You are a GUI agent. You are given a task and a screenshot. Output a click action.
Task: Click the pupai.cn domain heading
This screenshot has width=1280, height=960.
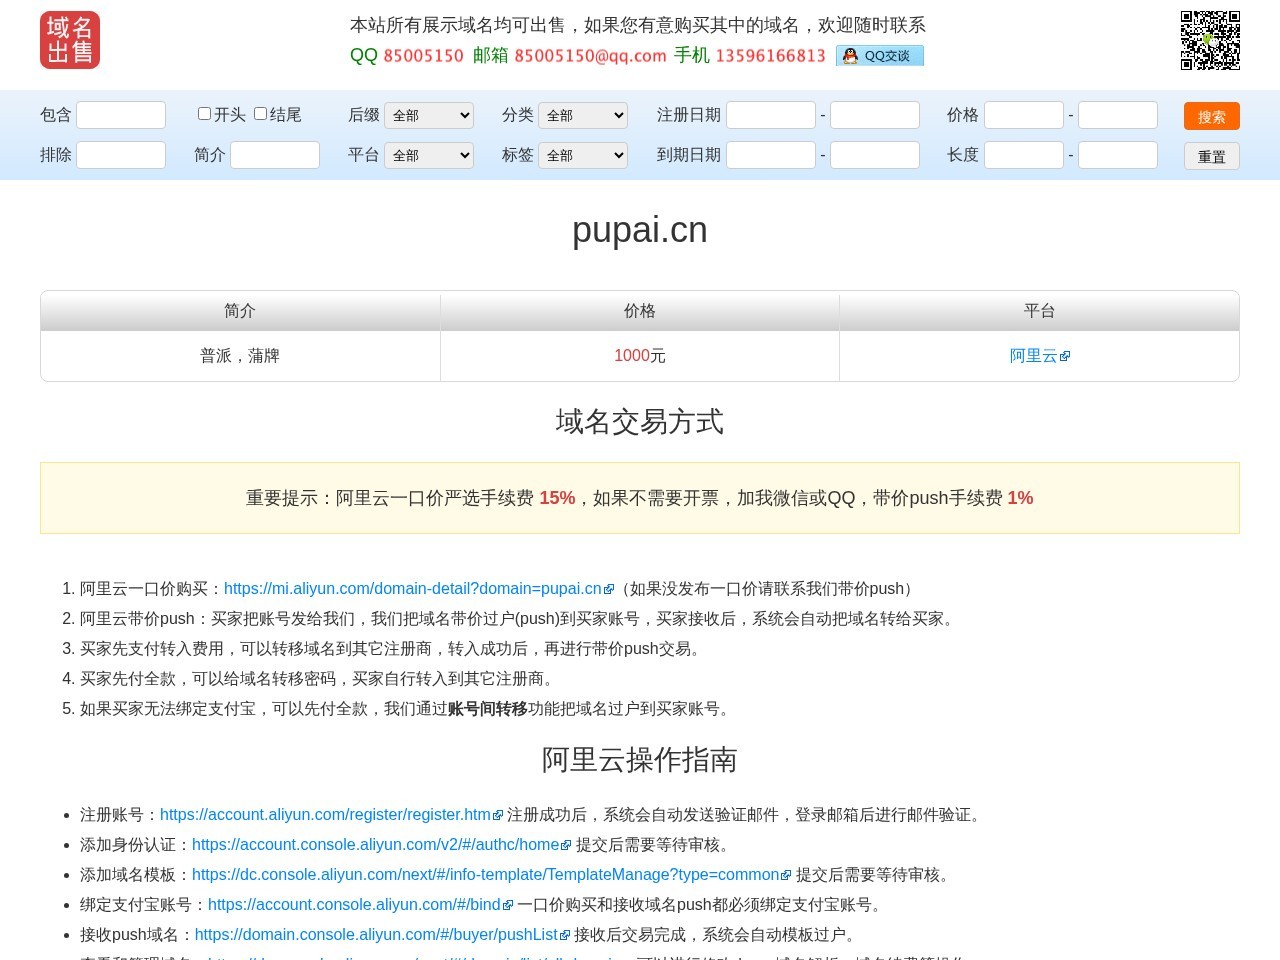tap(640, 230)
